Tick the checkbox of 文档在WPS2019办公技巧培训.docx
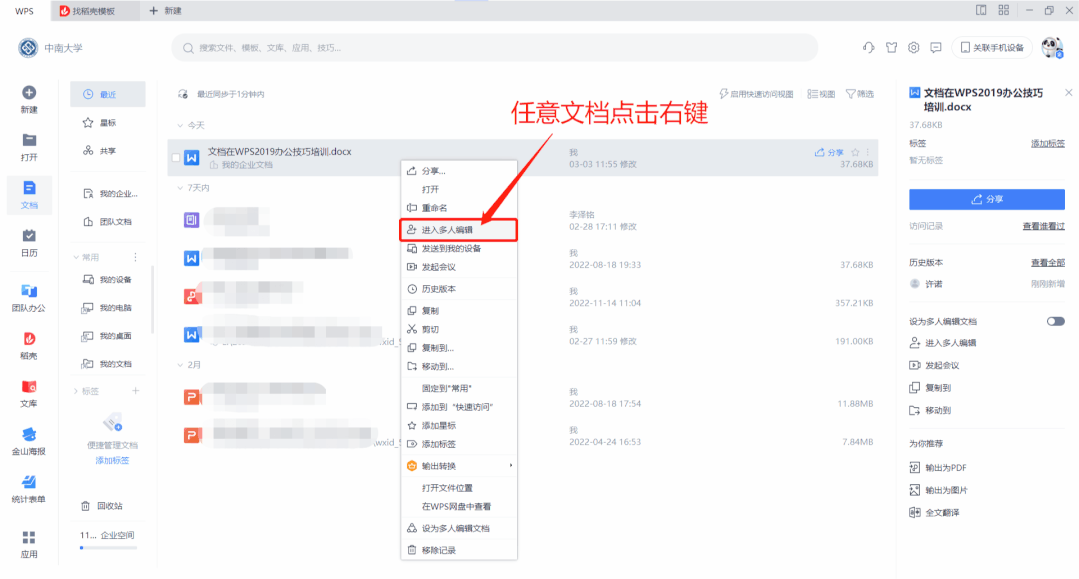1079x579 pixels. pos(176,158)
